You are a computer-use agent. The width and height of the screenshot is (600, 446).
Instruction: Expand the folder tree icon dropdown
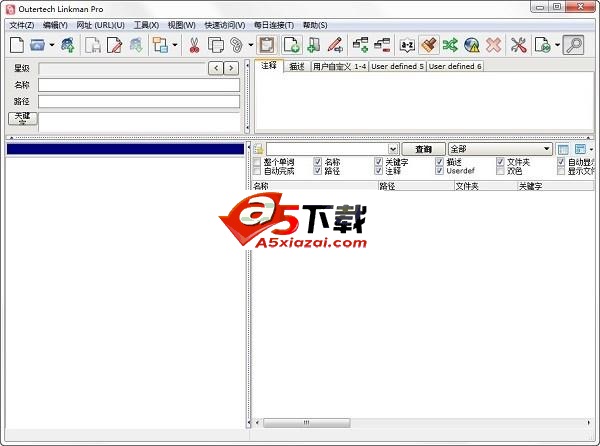coord(175,45)
